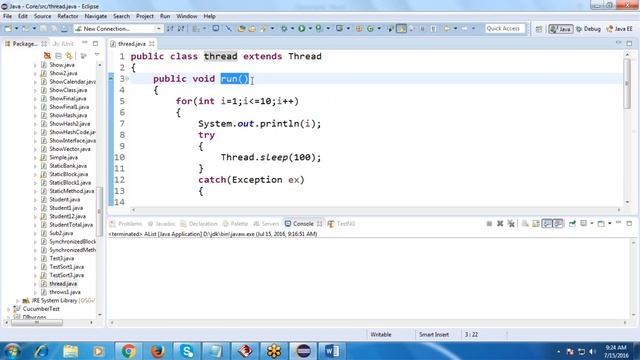The image size is (640, 360).
Task: Expand the CucumberTest project
Action: [8, 309]
